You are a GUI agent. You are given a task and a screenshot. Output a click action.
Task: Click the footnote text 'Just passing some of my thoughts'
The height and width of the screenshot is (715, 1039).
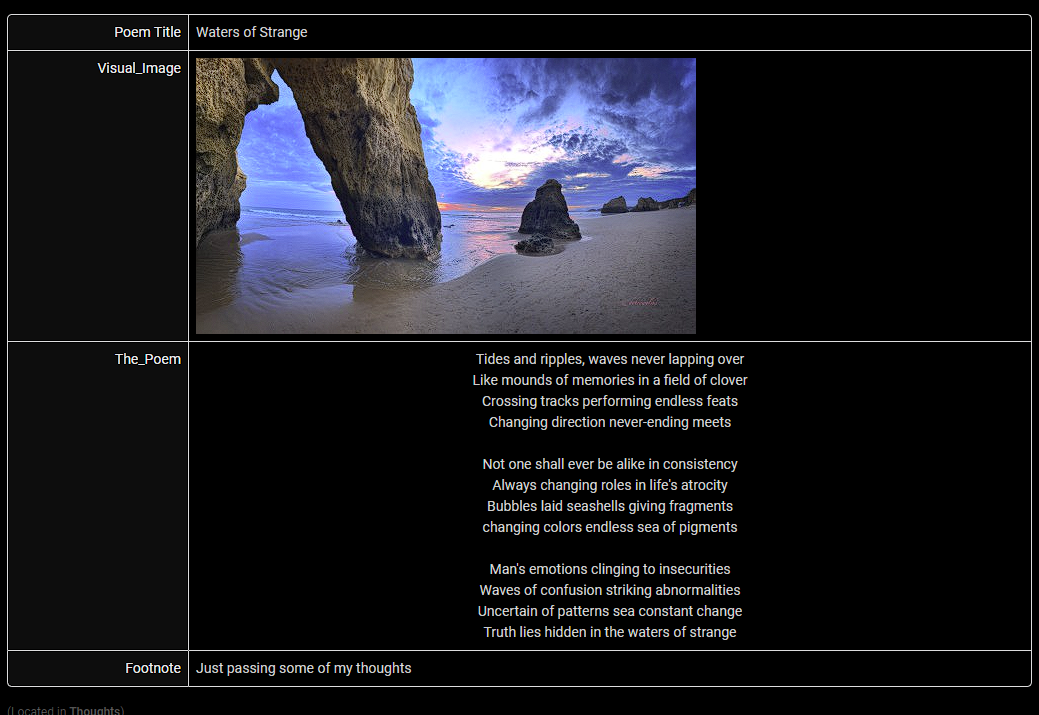click(303, 668)
